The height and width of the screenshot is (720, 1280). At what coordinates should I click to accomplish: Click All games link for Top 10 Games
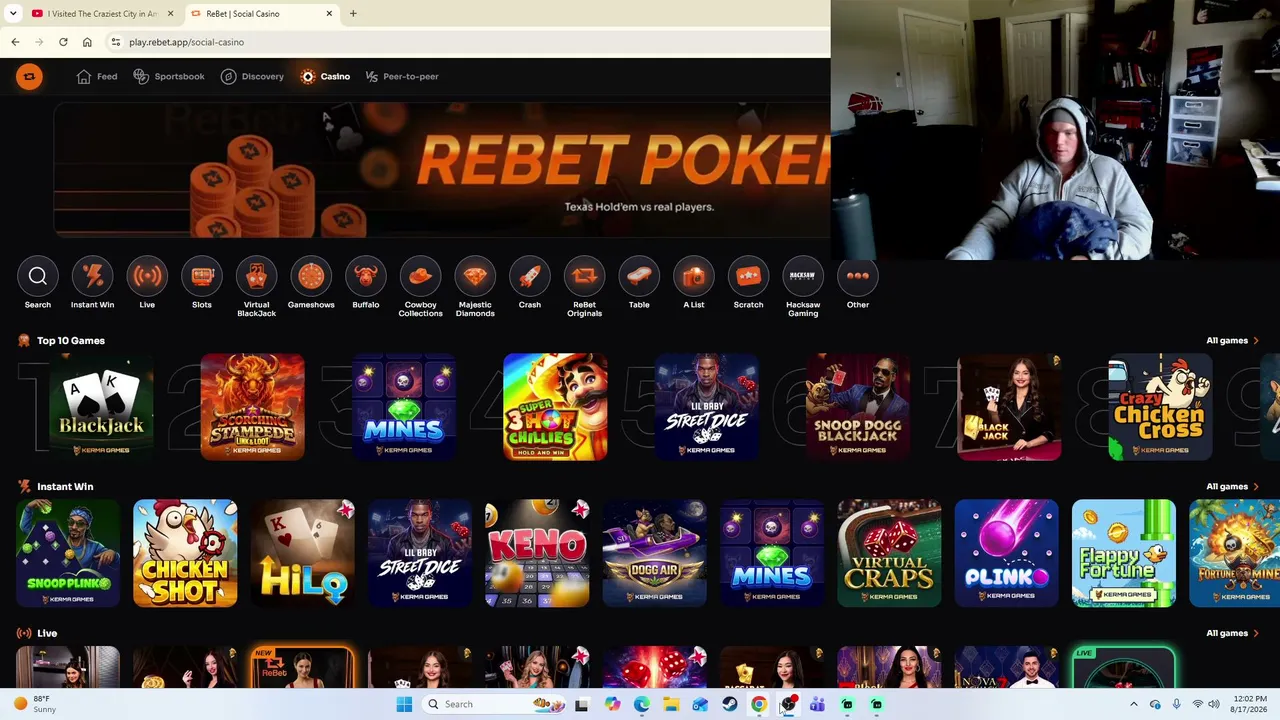1232,341
